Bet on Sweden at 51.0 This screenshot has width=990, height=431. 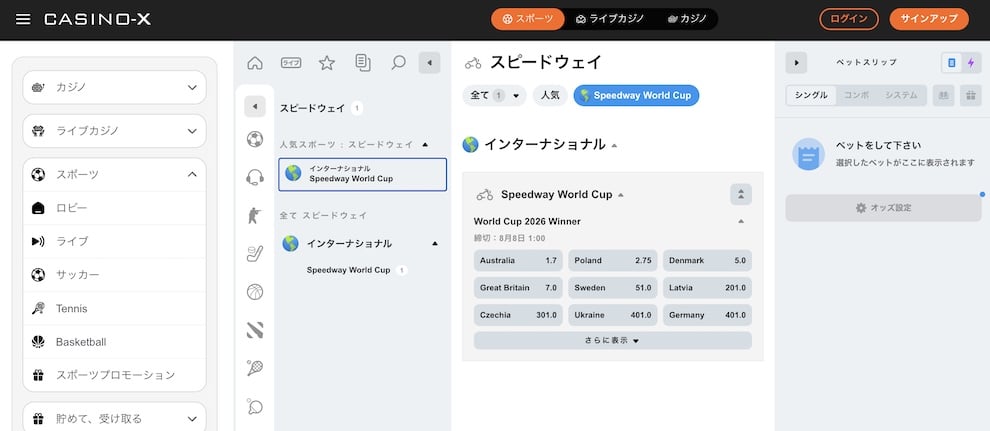pos(613,288)
